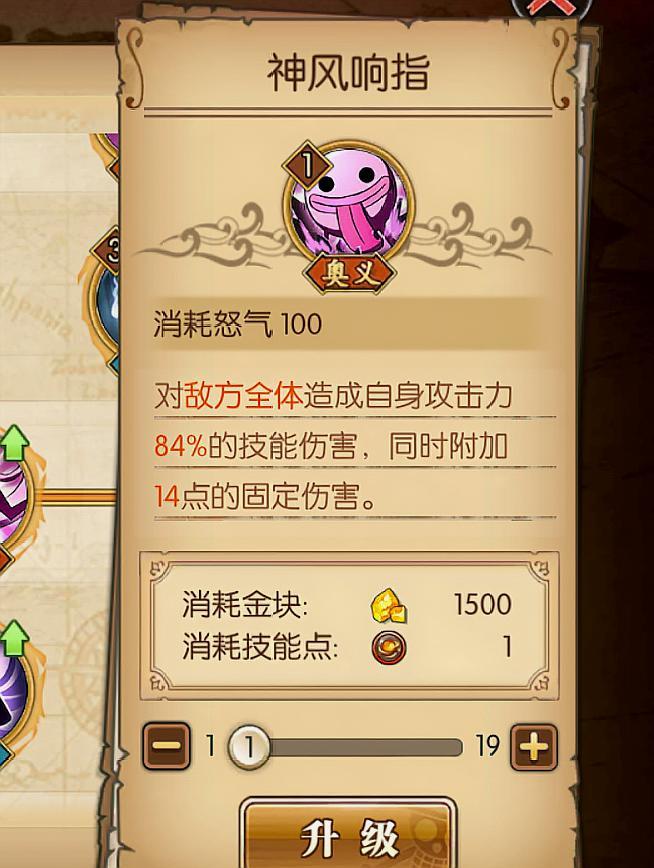
Task: Click the 升级 upgrade button
Action: (348, 834)
